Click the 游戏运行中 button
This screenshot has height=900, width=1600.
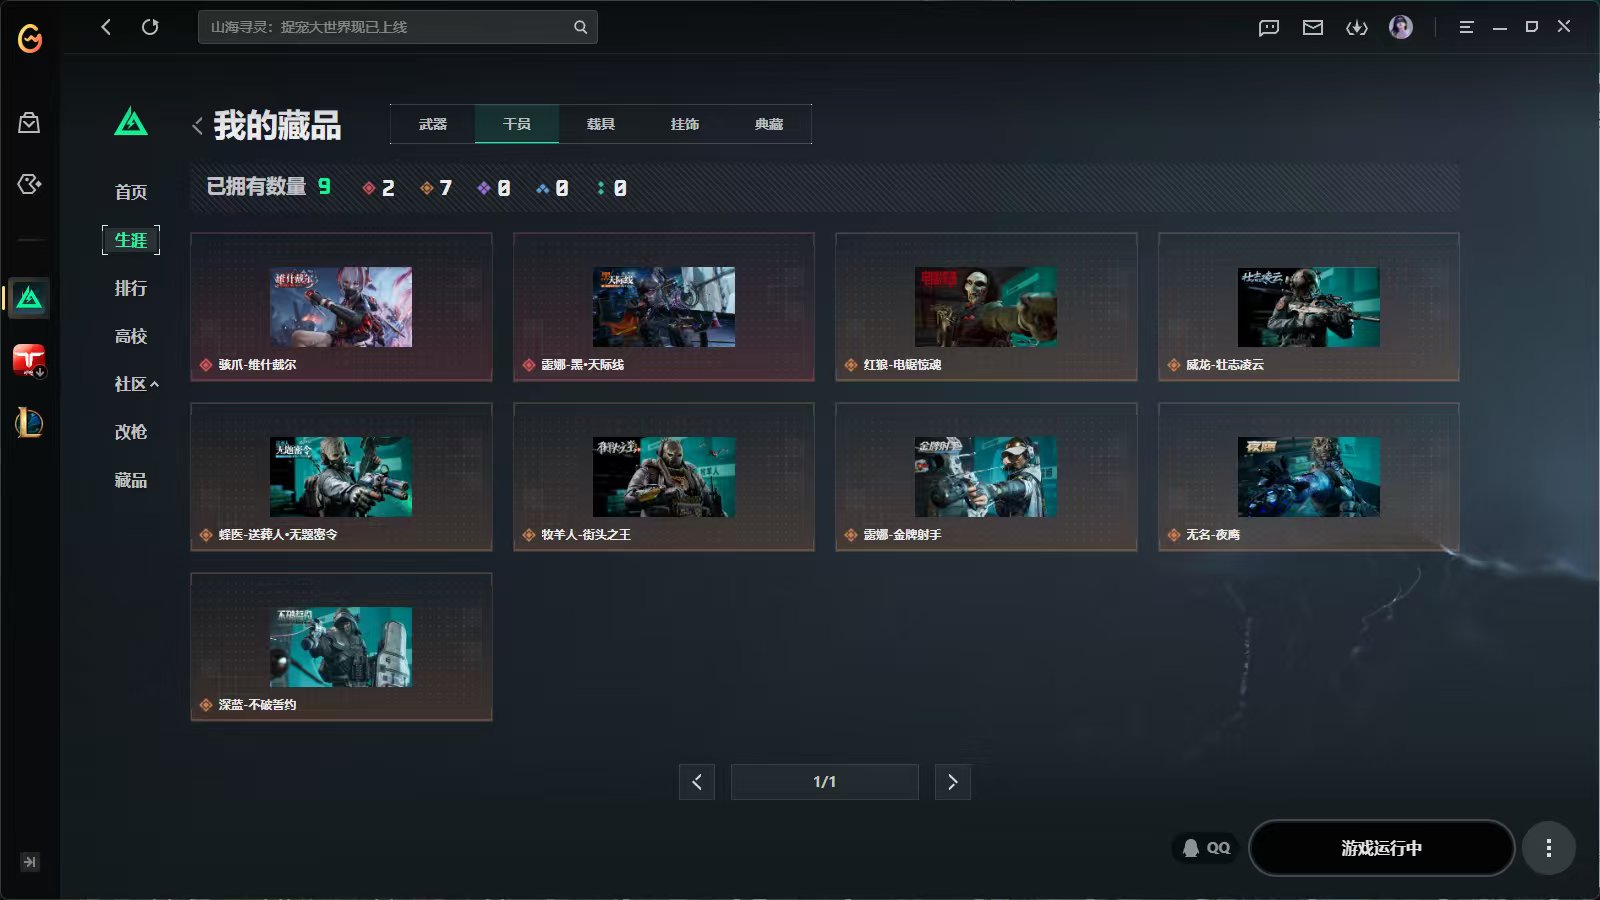coord(1381,848)
